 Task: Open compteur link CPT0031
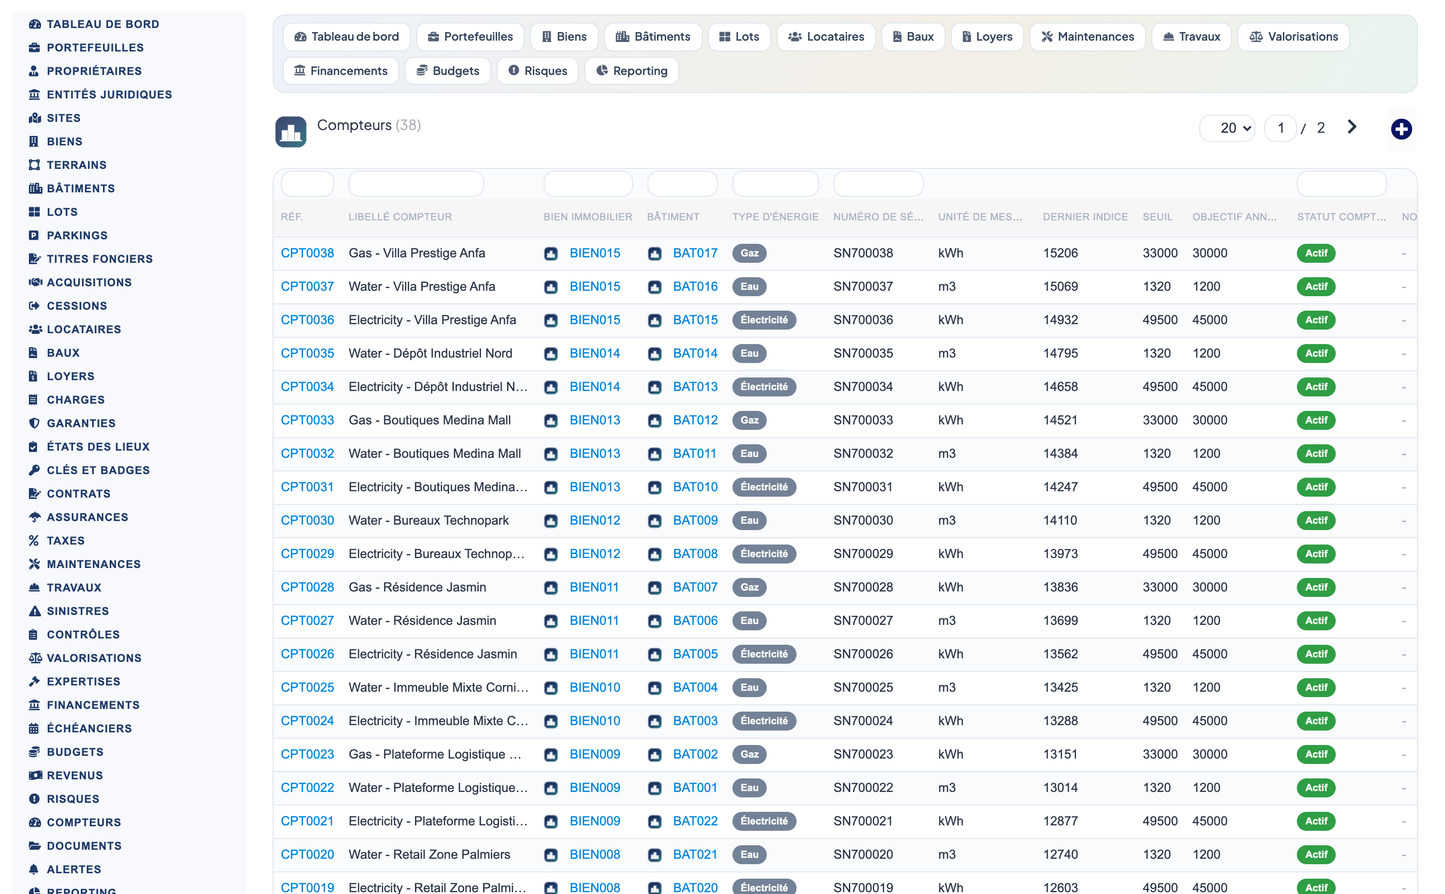click(x=307, y=487)
